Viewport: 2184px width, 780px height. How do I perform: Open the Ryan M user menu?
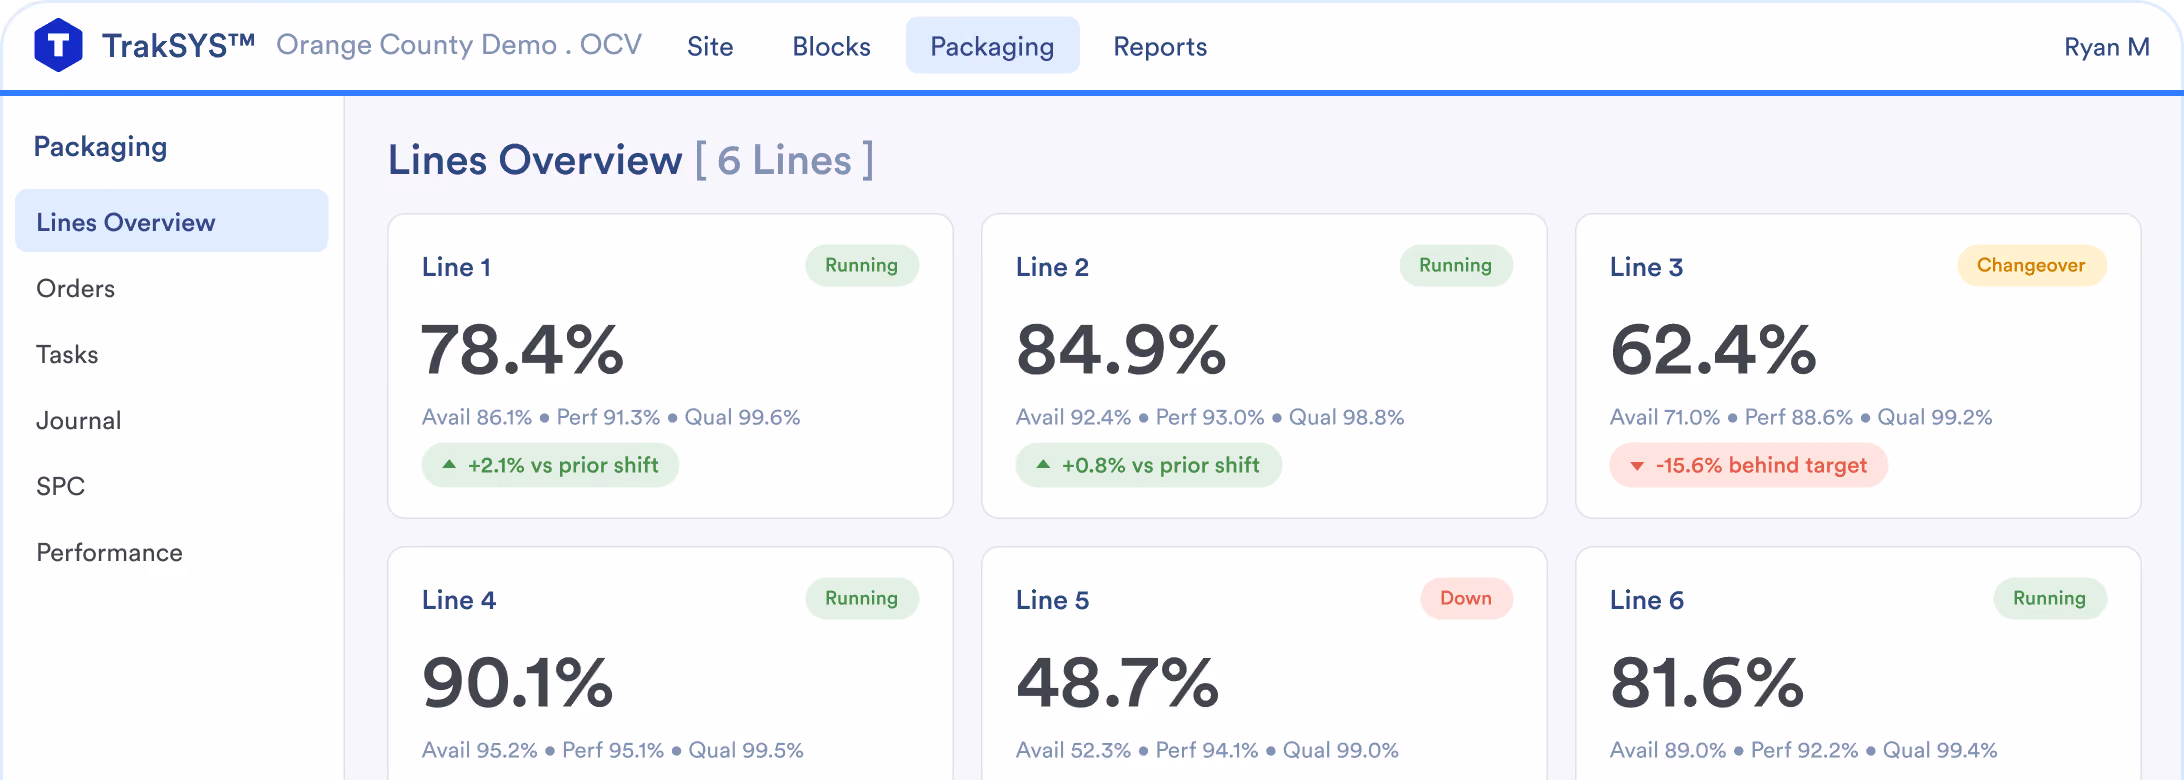(x=2106, y=47)
